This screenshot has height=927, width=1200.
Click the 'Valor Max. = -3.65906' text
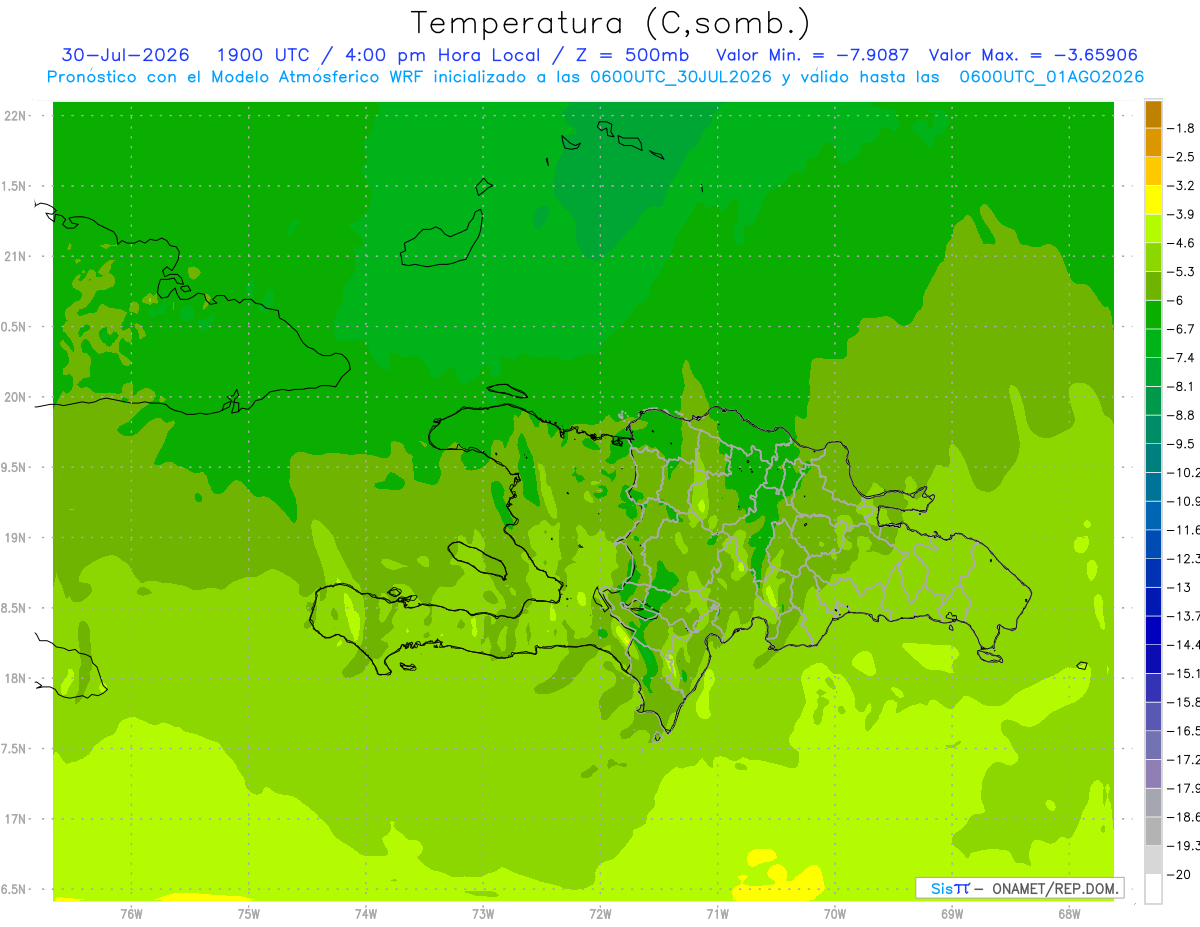pos(1033,55)
